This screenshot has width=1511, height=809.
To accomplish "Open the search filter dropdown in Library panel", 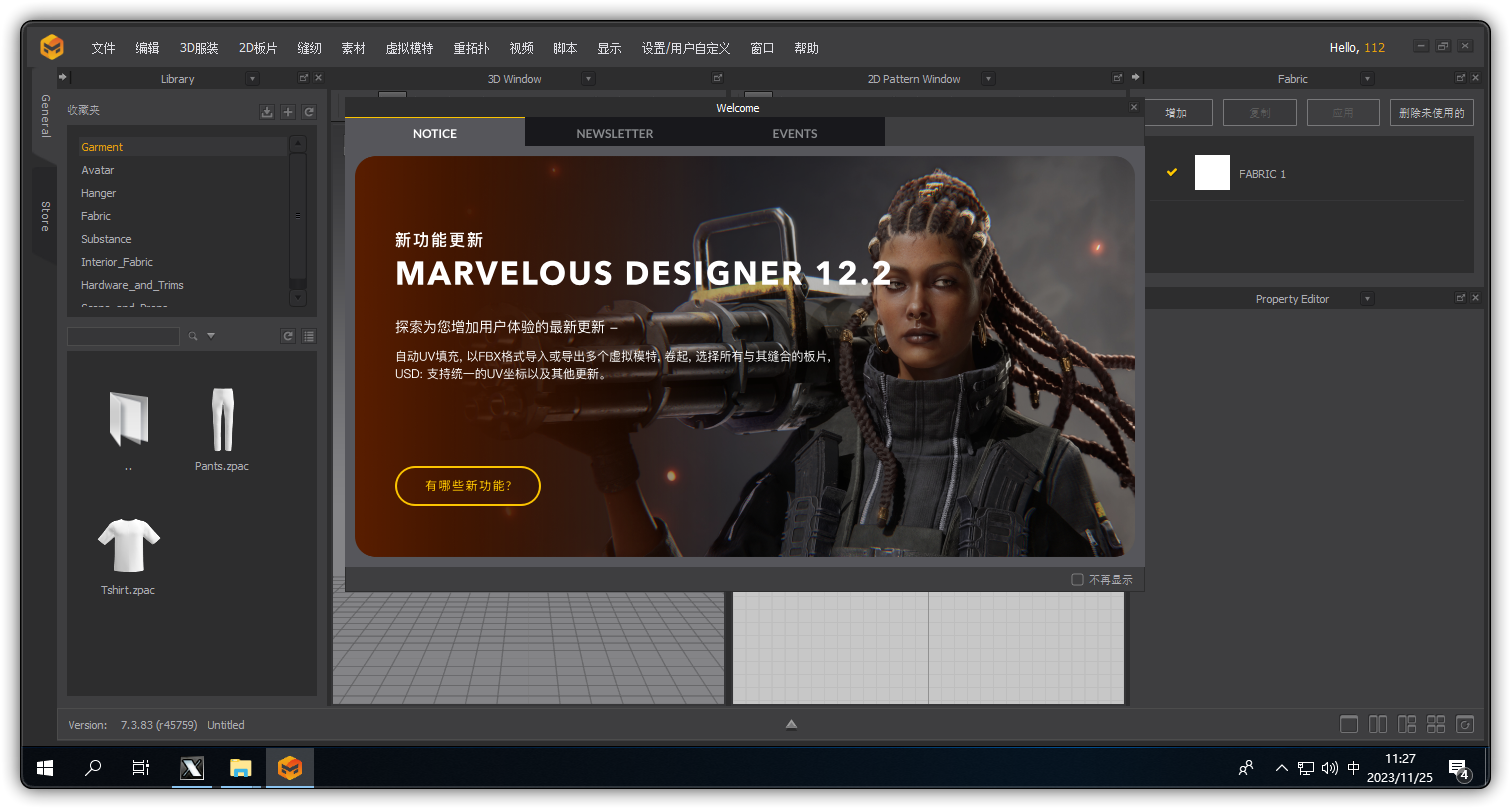I will [212, 336].
